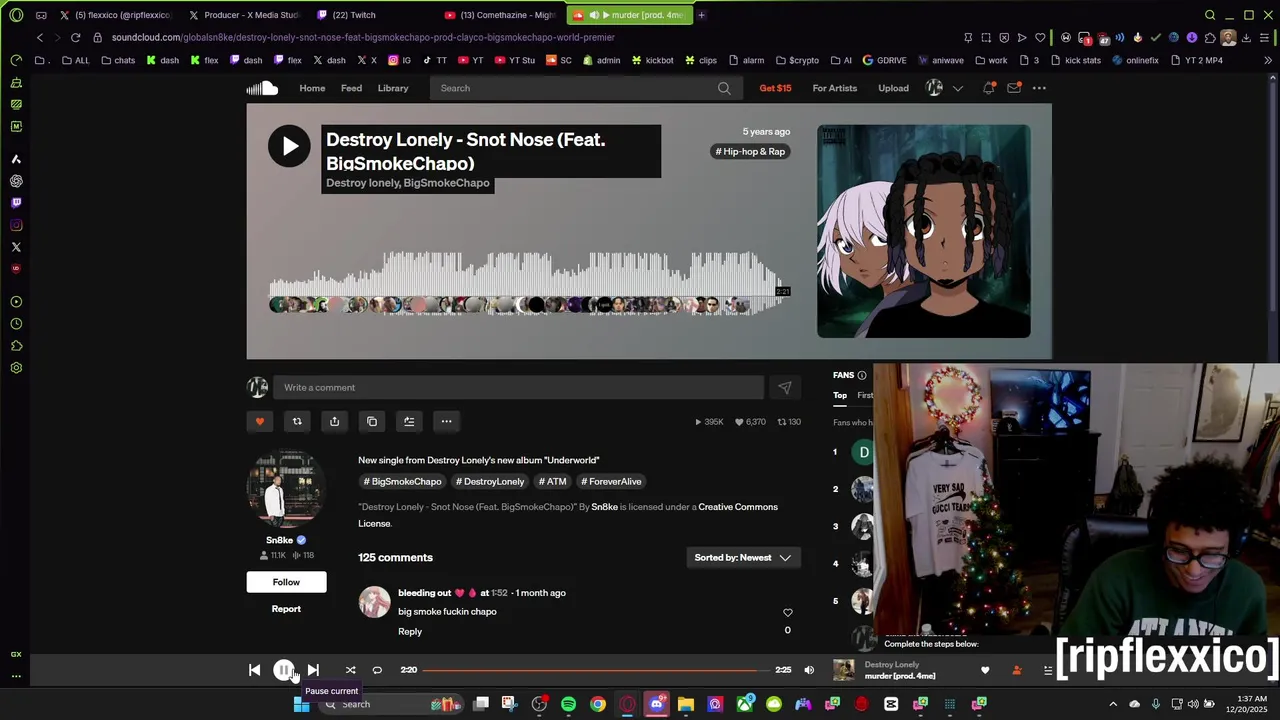Open the Library section

point(393,88)
